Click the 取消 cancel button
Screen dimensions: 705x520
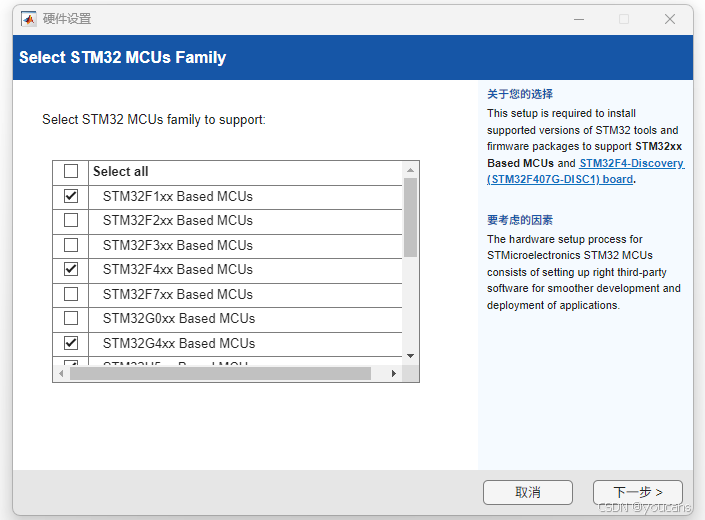[x=528, y=492]
